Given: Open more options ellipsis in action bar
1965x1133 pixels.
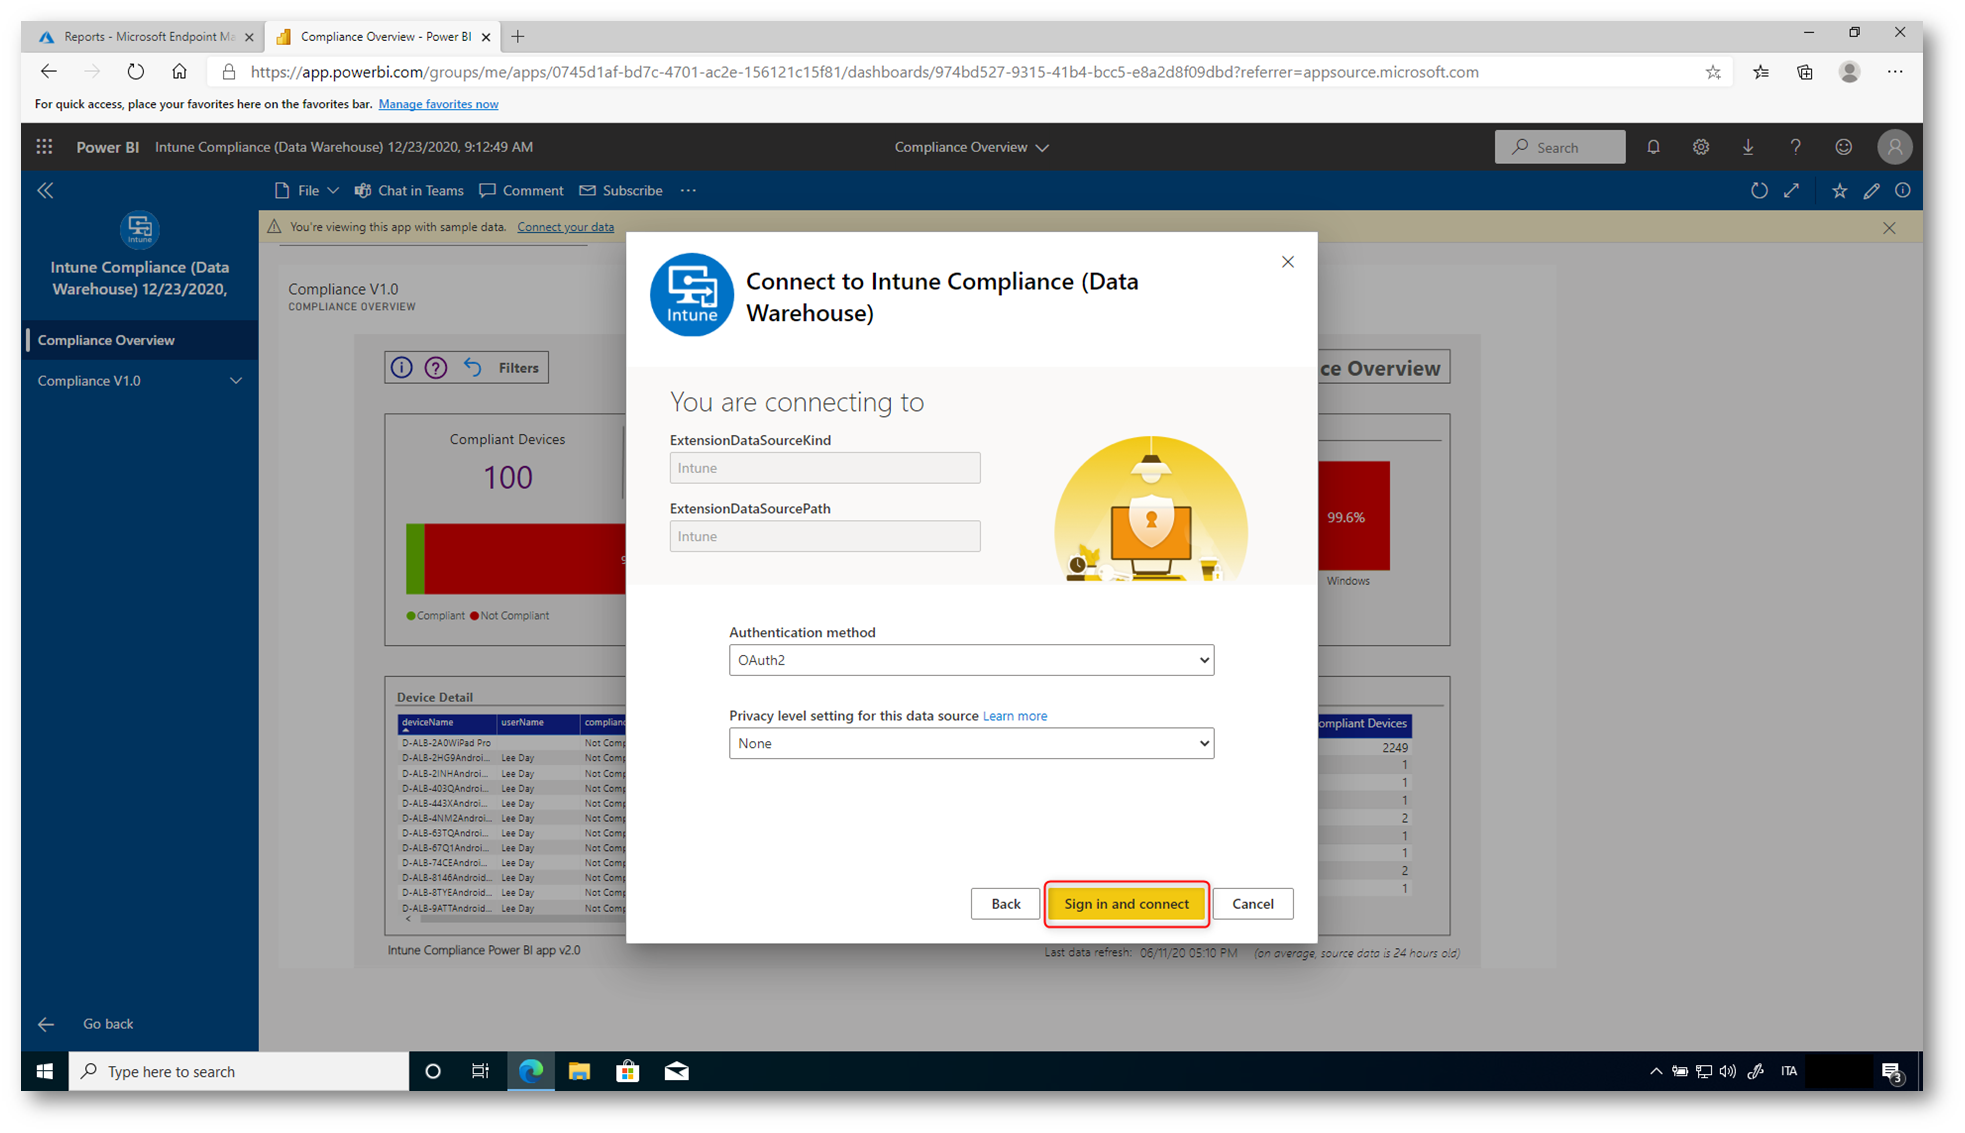Looking at the screenshot, I should click(688, 191).
